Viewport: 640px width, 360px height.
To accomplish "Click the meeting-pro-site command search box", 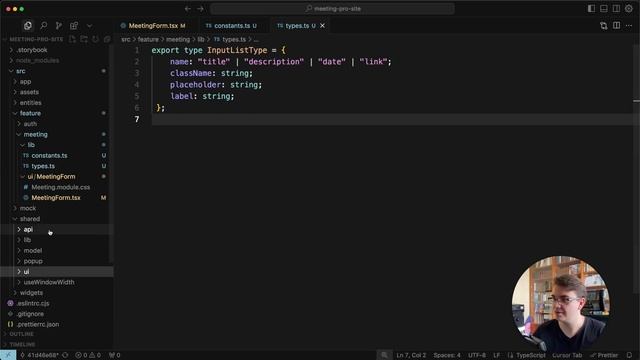I will [x=332, y=9].
